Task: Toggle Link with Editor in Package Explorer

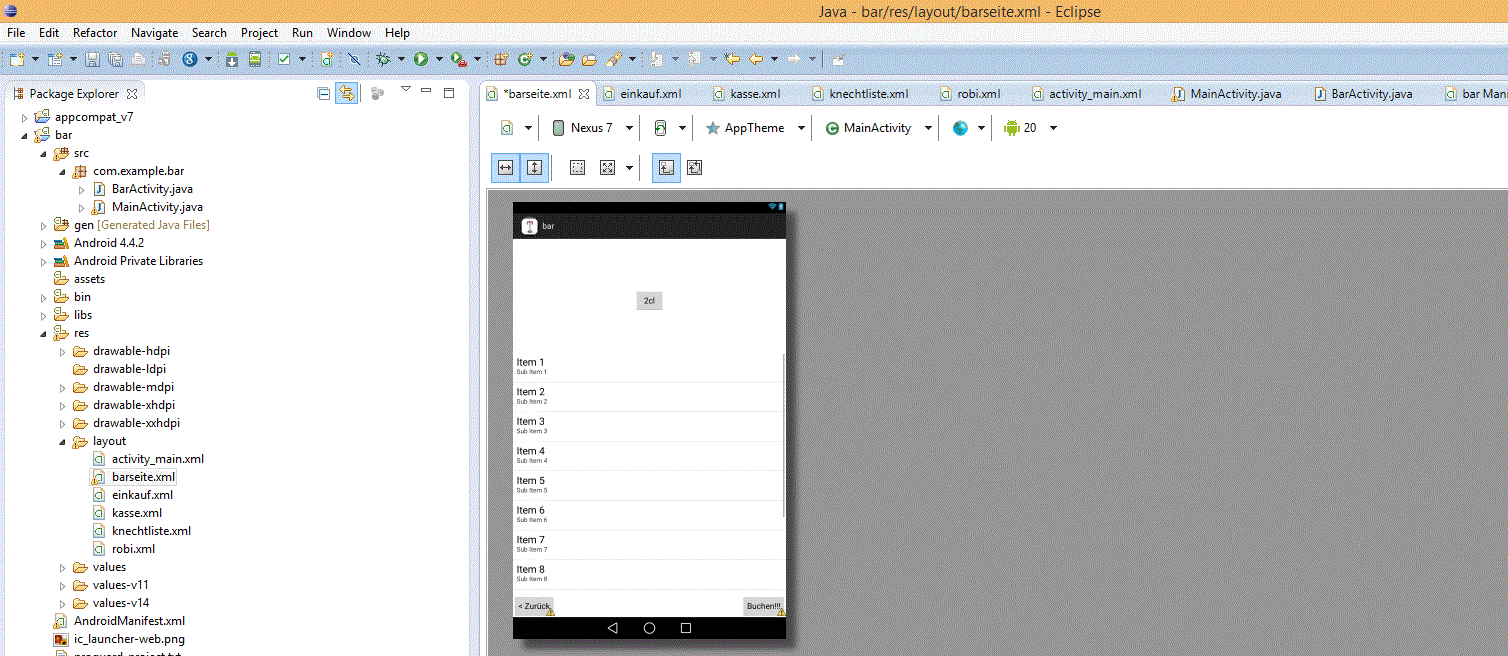Action: (x=346, y=93)
